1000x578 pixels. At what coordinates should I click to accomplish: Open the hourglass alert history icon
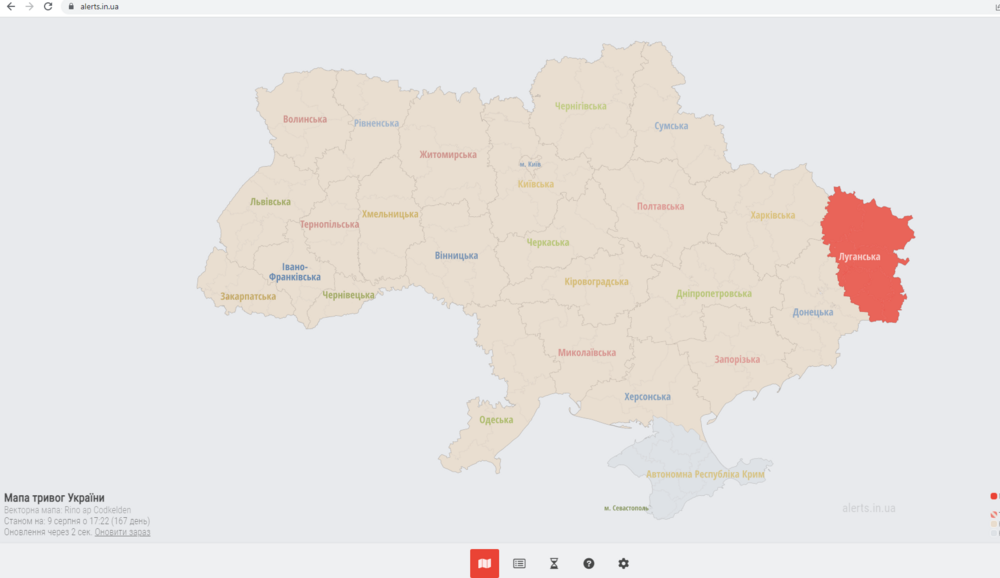(553, 562)
